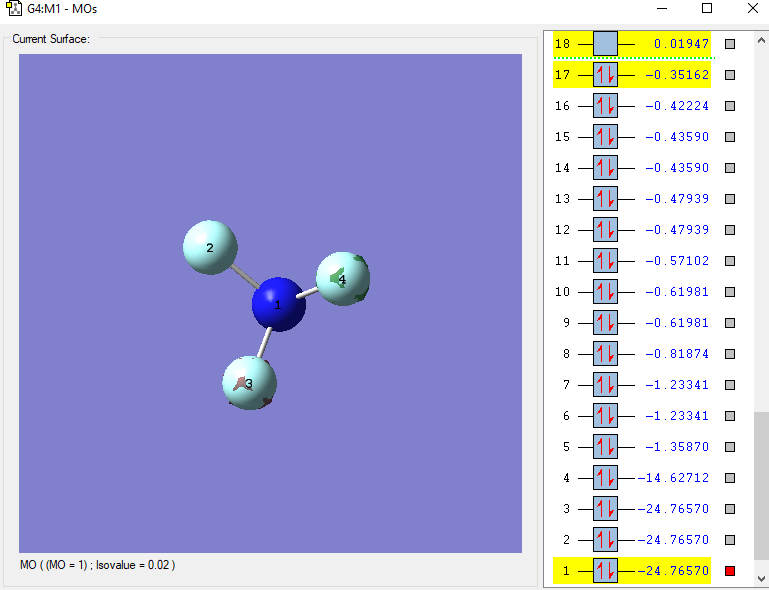Click the G4:M1 window title icon
Screen dimensions: 769x590
[13, 9]
